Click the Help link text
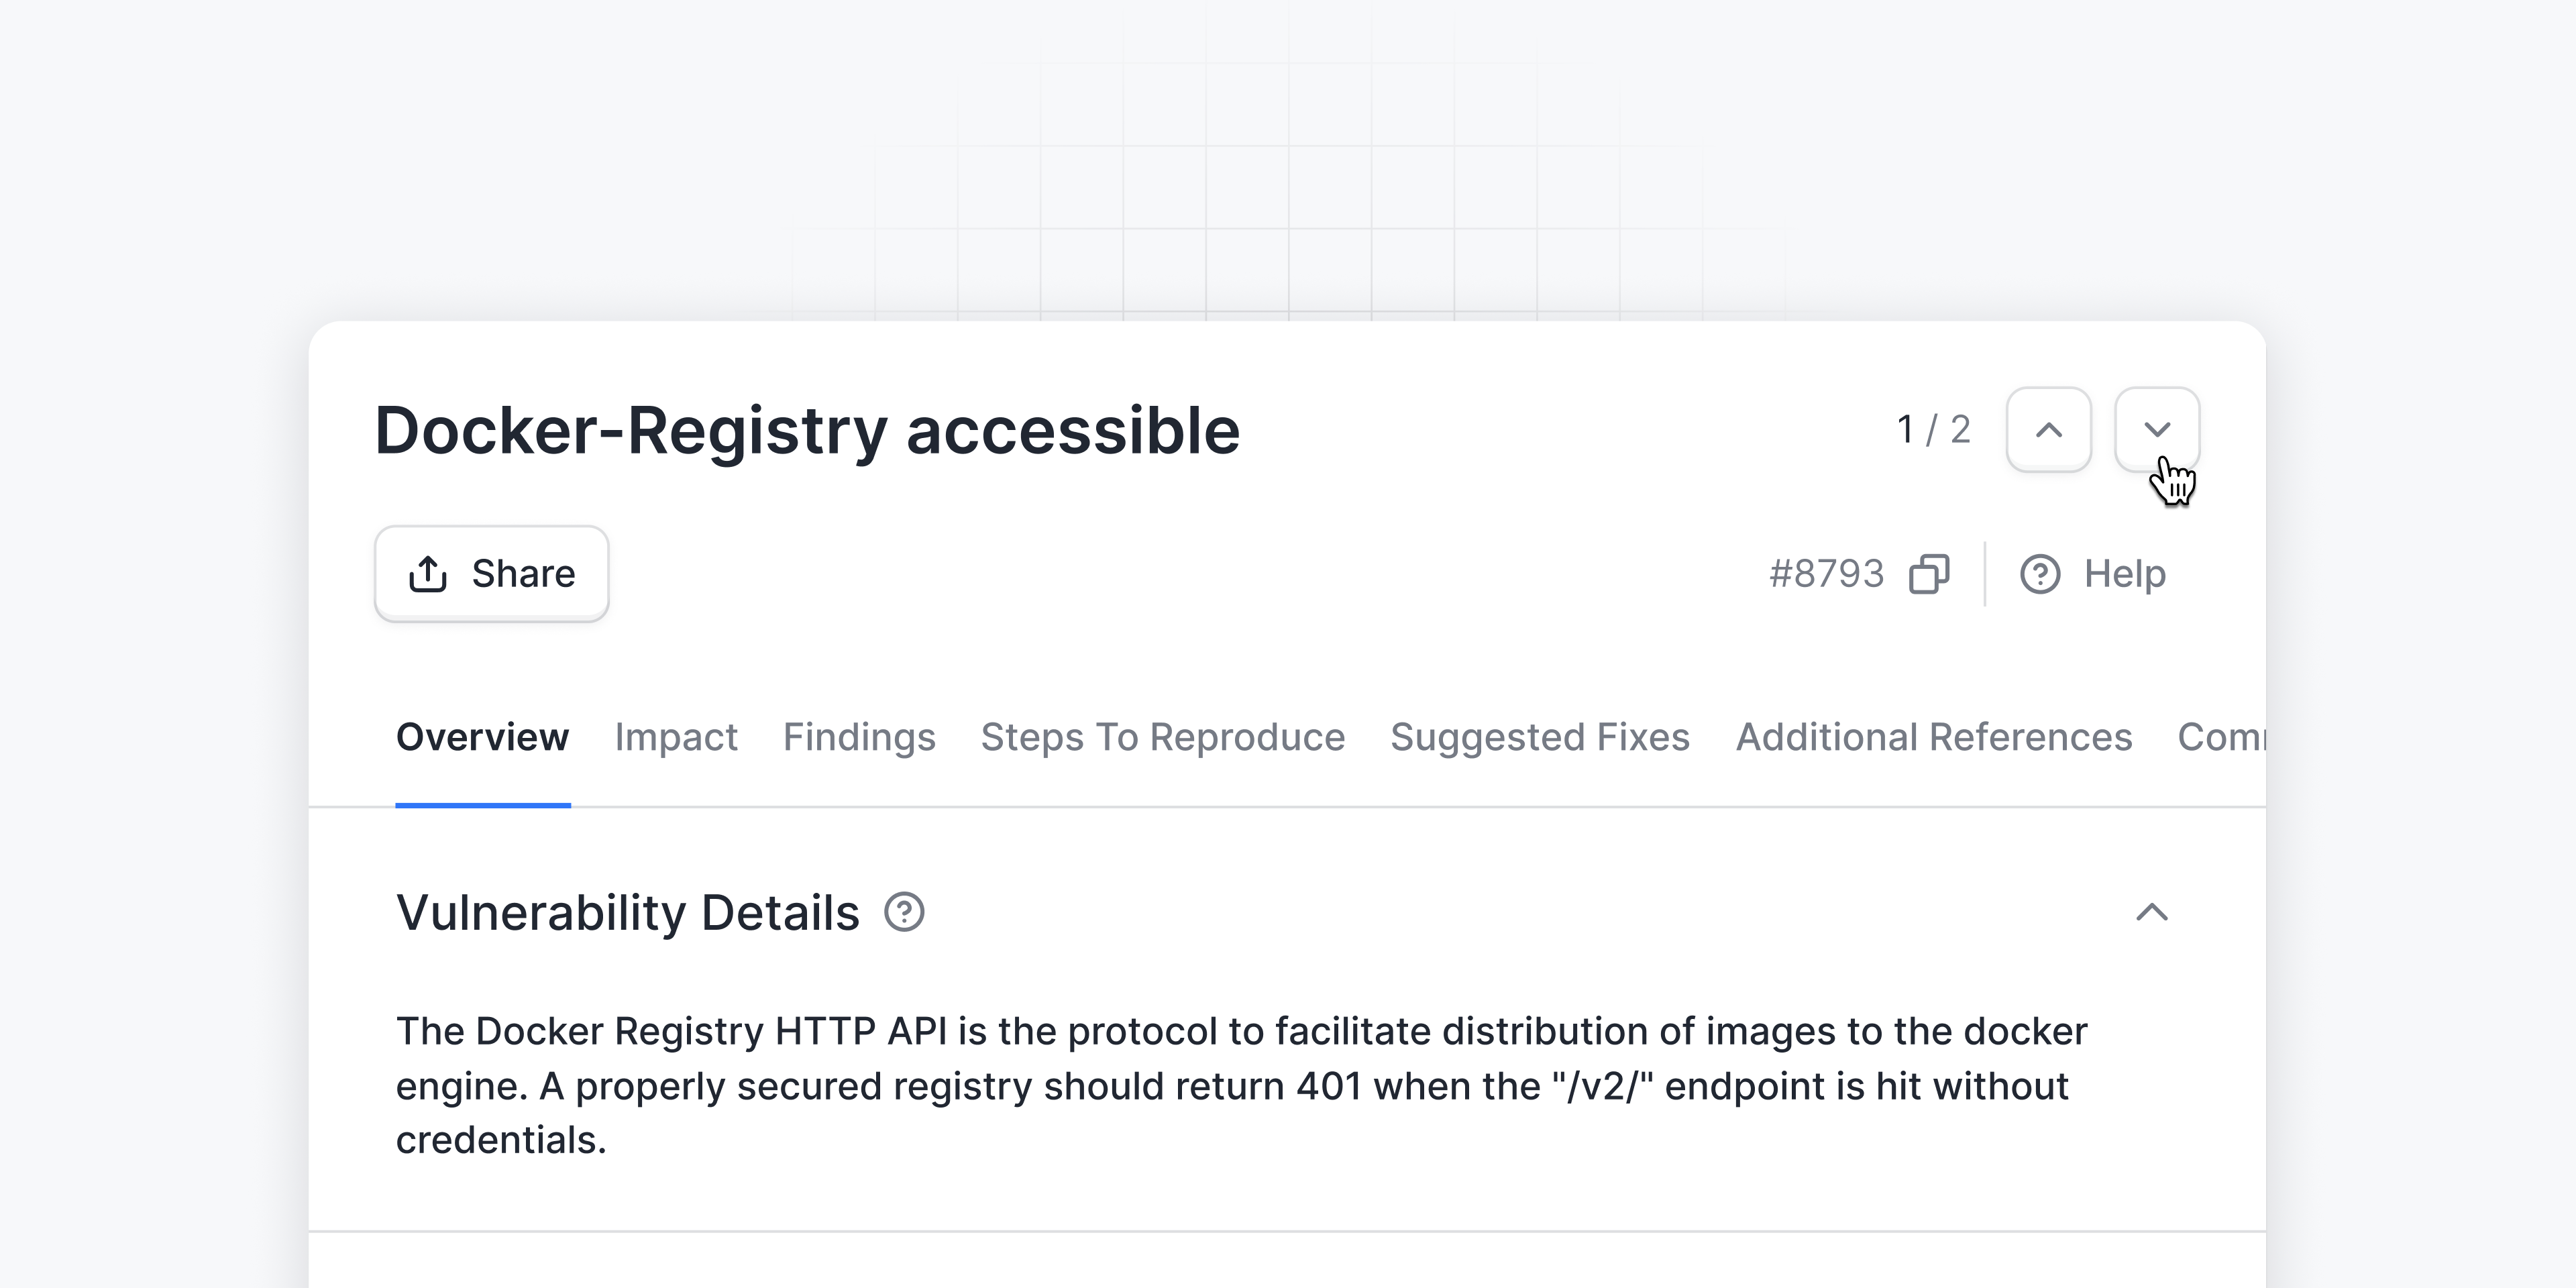The height and width of the screenshot is (1288, 2576). pos(2125,574)
